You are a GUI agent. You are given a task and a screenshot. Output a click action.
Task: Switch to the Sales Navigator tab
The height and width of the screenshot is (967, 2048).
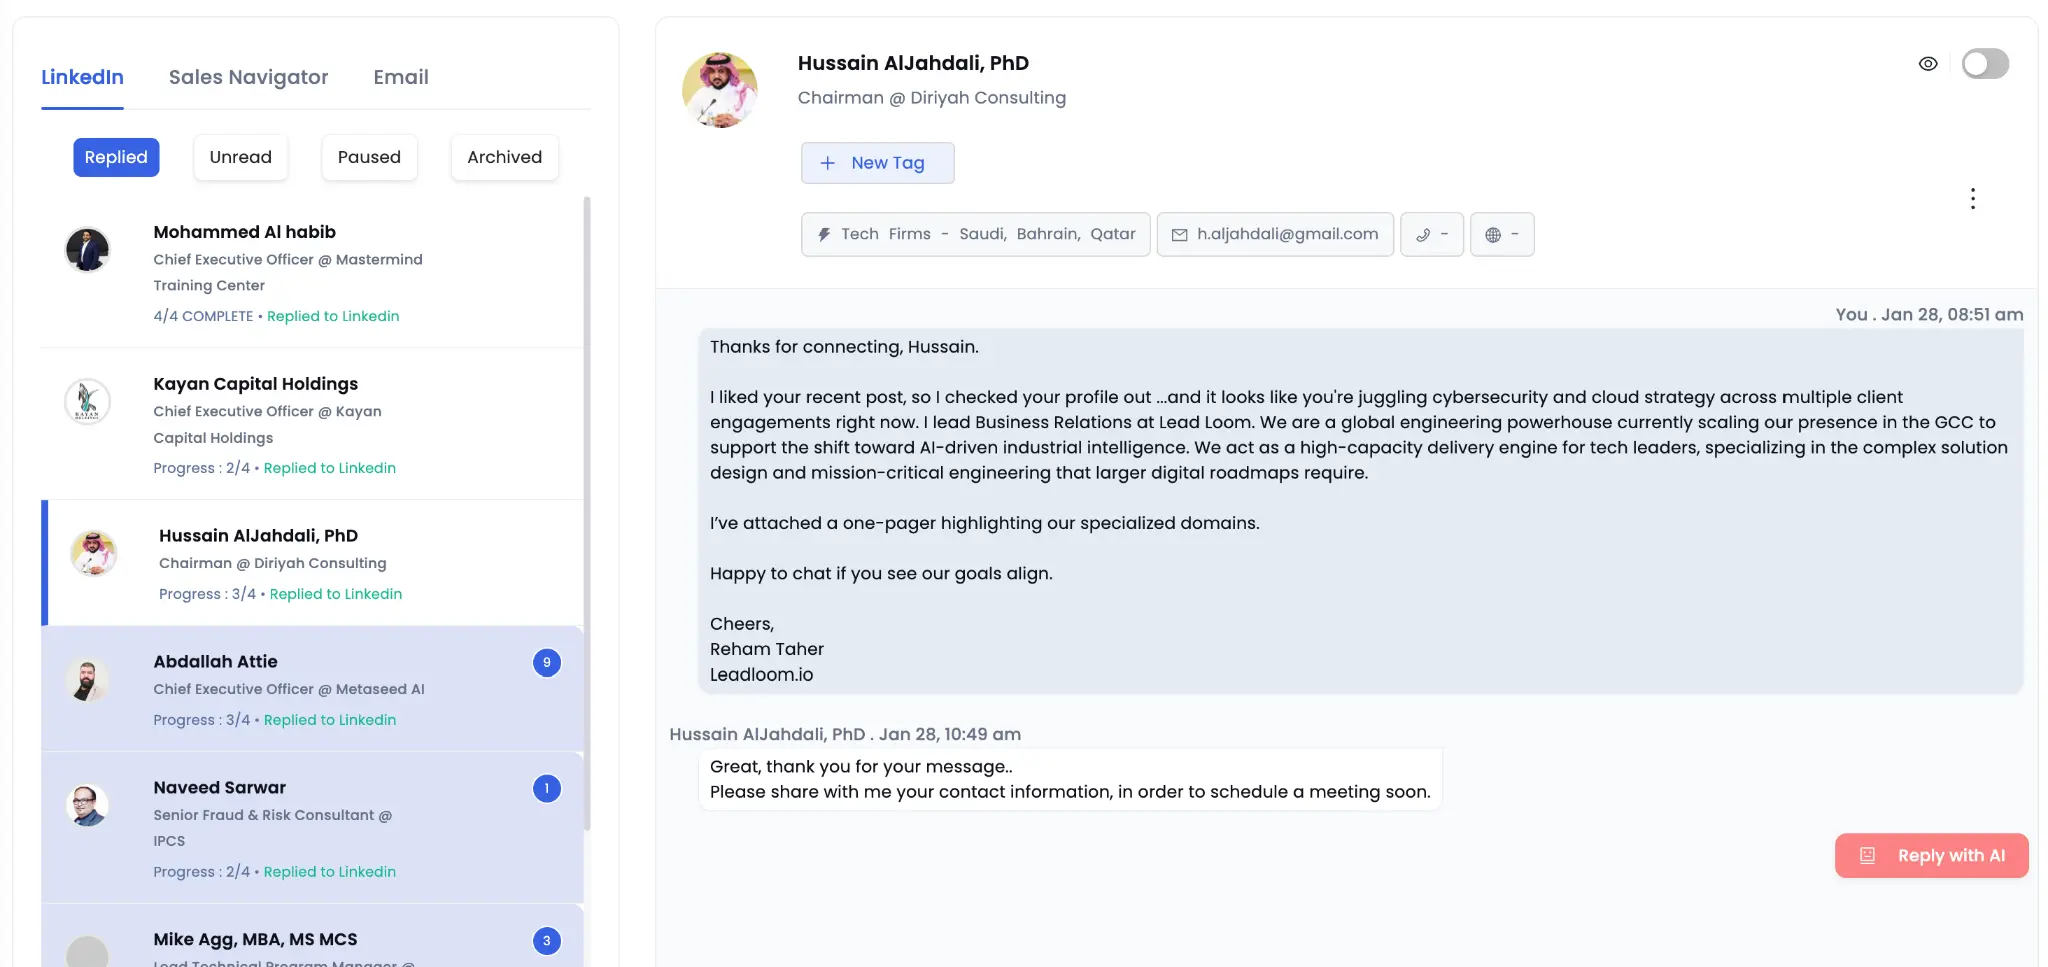coord(249,77)
